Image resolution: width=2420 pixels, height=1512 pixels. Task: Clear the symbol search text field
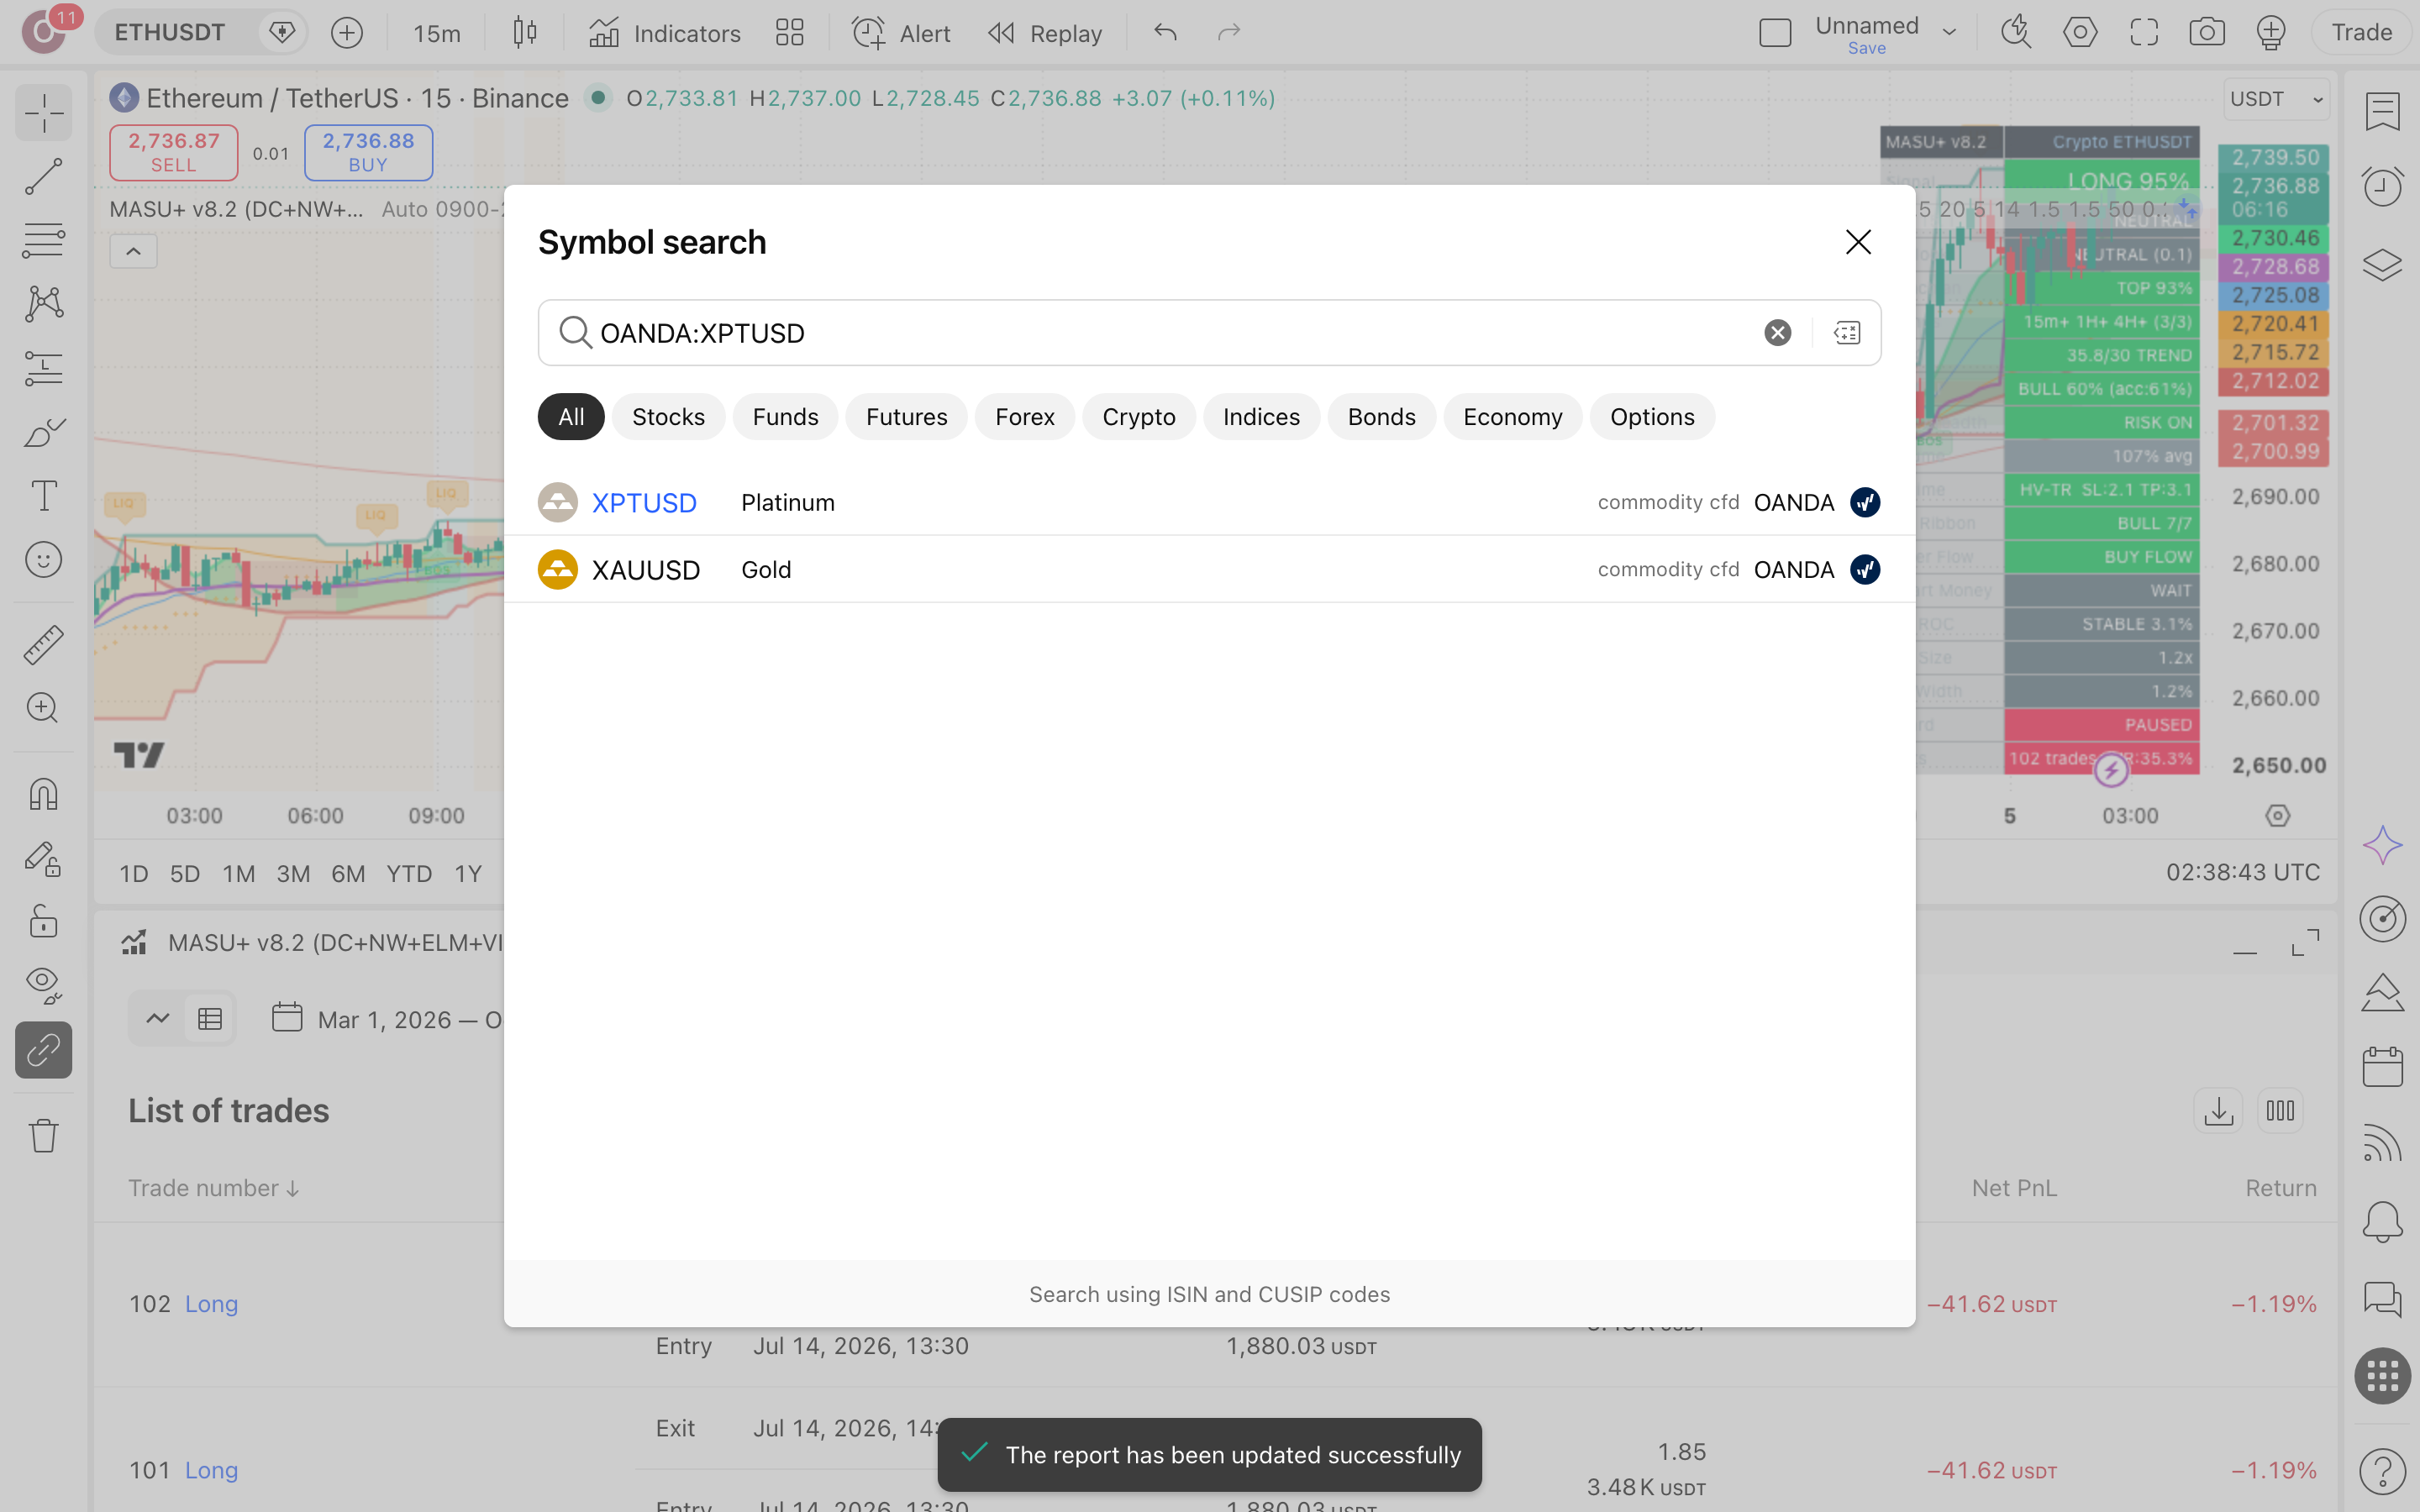[1777, 333]
